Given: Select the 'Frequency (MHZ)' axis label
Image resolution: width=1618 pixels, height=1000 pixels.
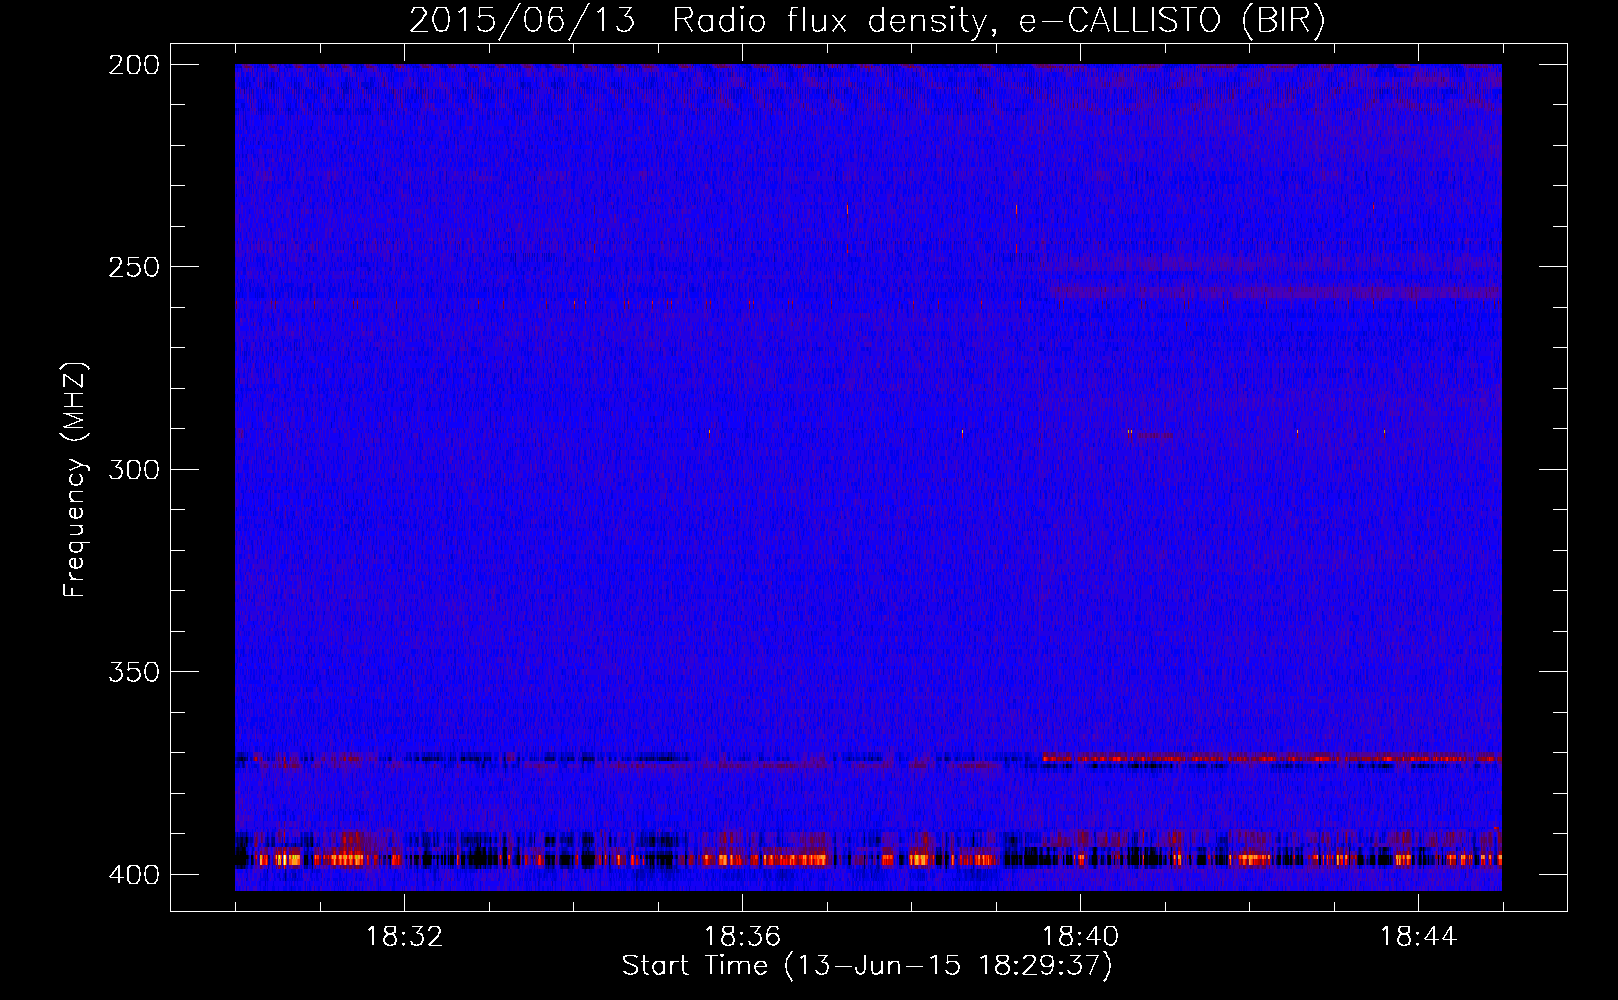Looking at the screenshot, I should point(75,479).
